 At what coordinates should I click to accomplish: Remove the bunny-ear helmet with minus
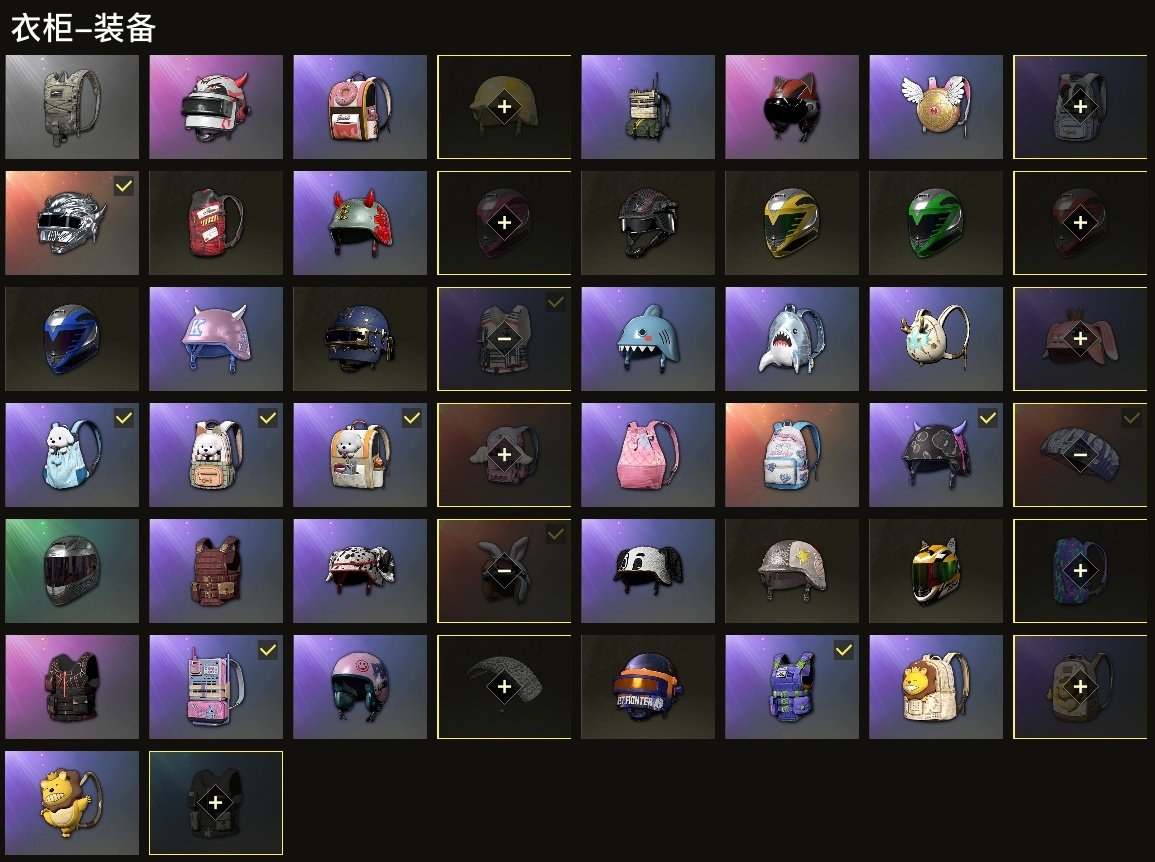504,571
